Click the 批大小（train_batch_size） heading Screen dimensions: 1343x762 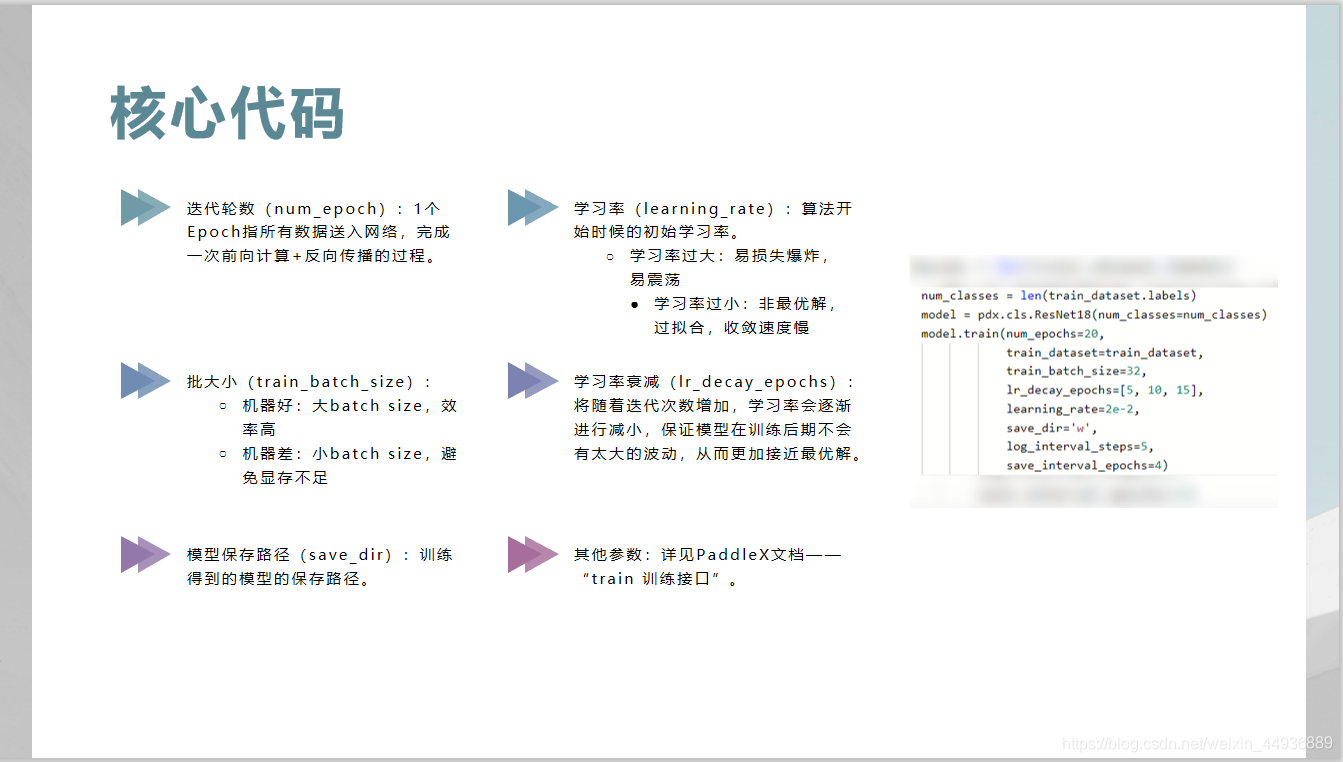pos(309,382)
